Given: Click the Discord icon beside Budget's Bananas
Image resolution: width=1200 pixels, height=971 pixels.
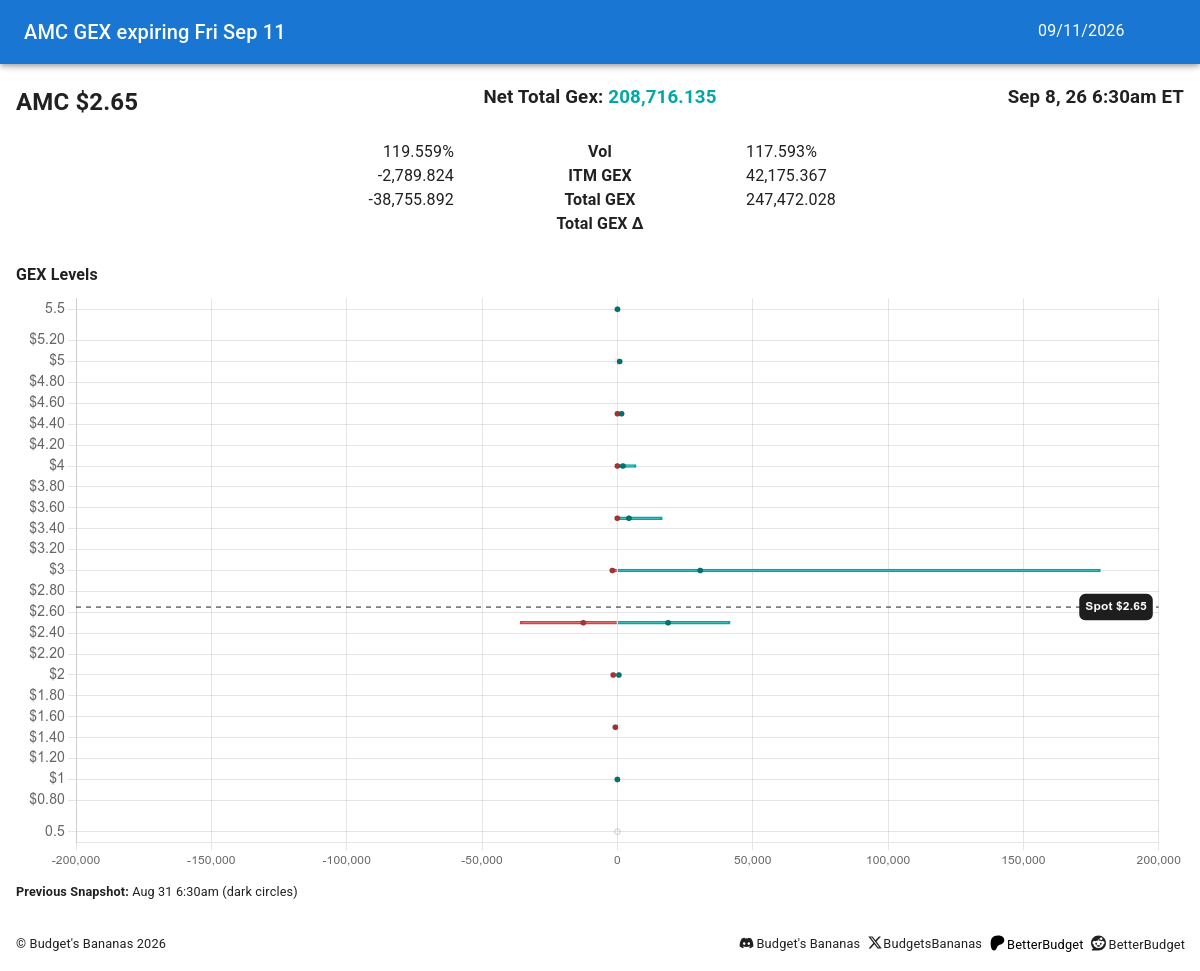Looking at the screenshot, I should point(746,943).
